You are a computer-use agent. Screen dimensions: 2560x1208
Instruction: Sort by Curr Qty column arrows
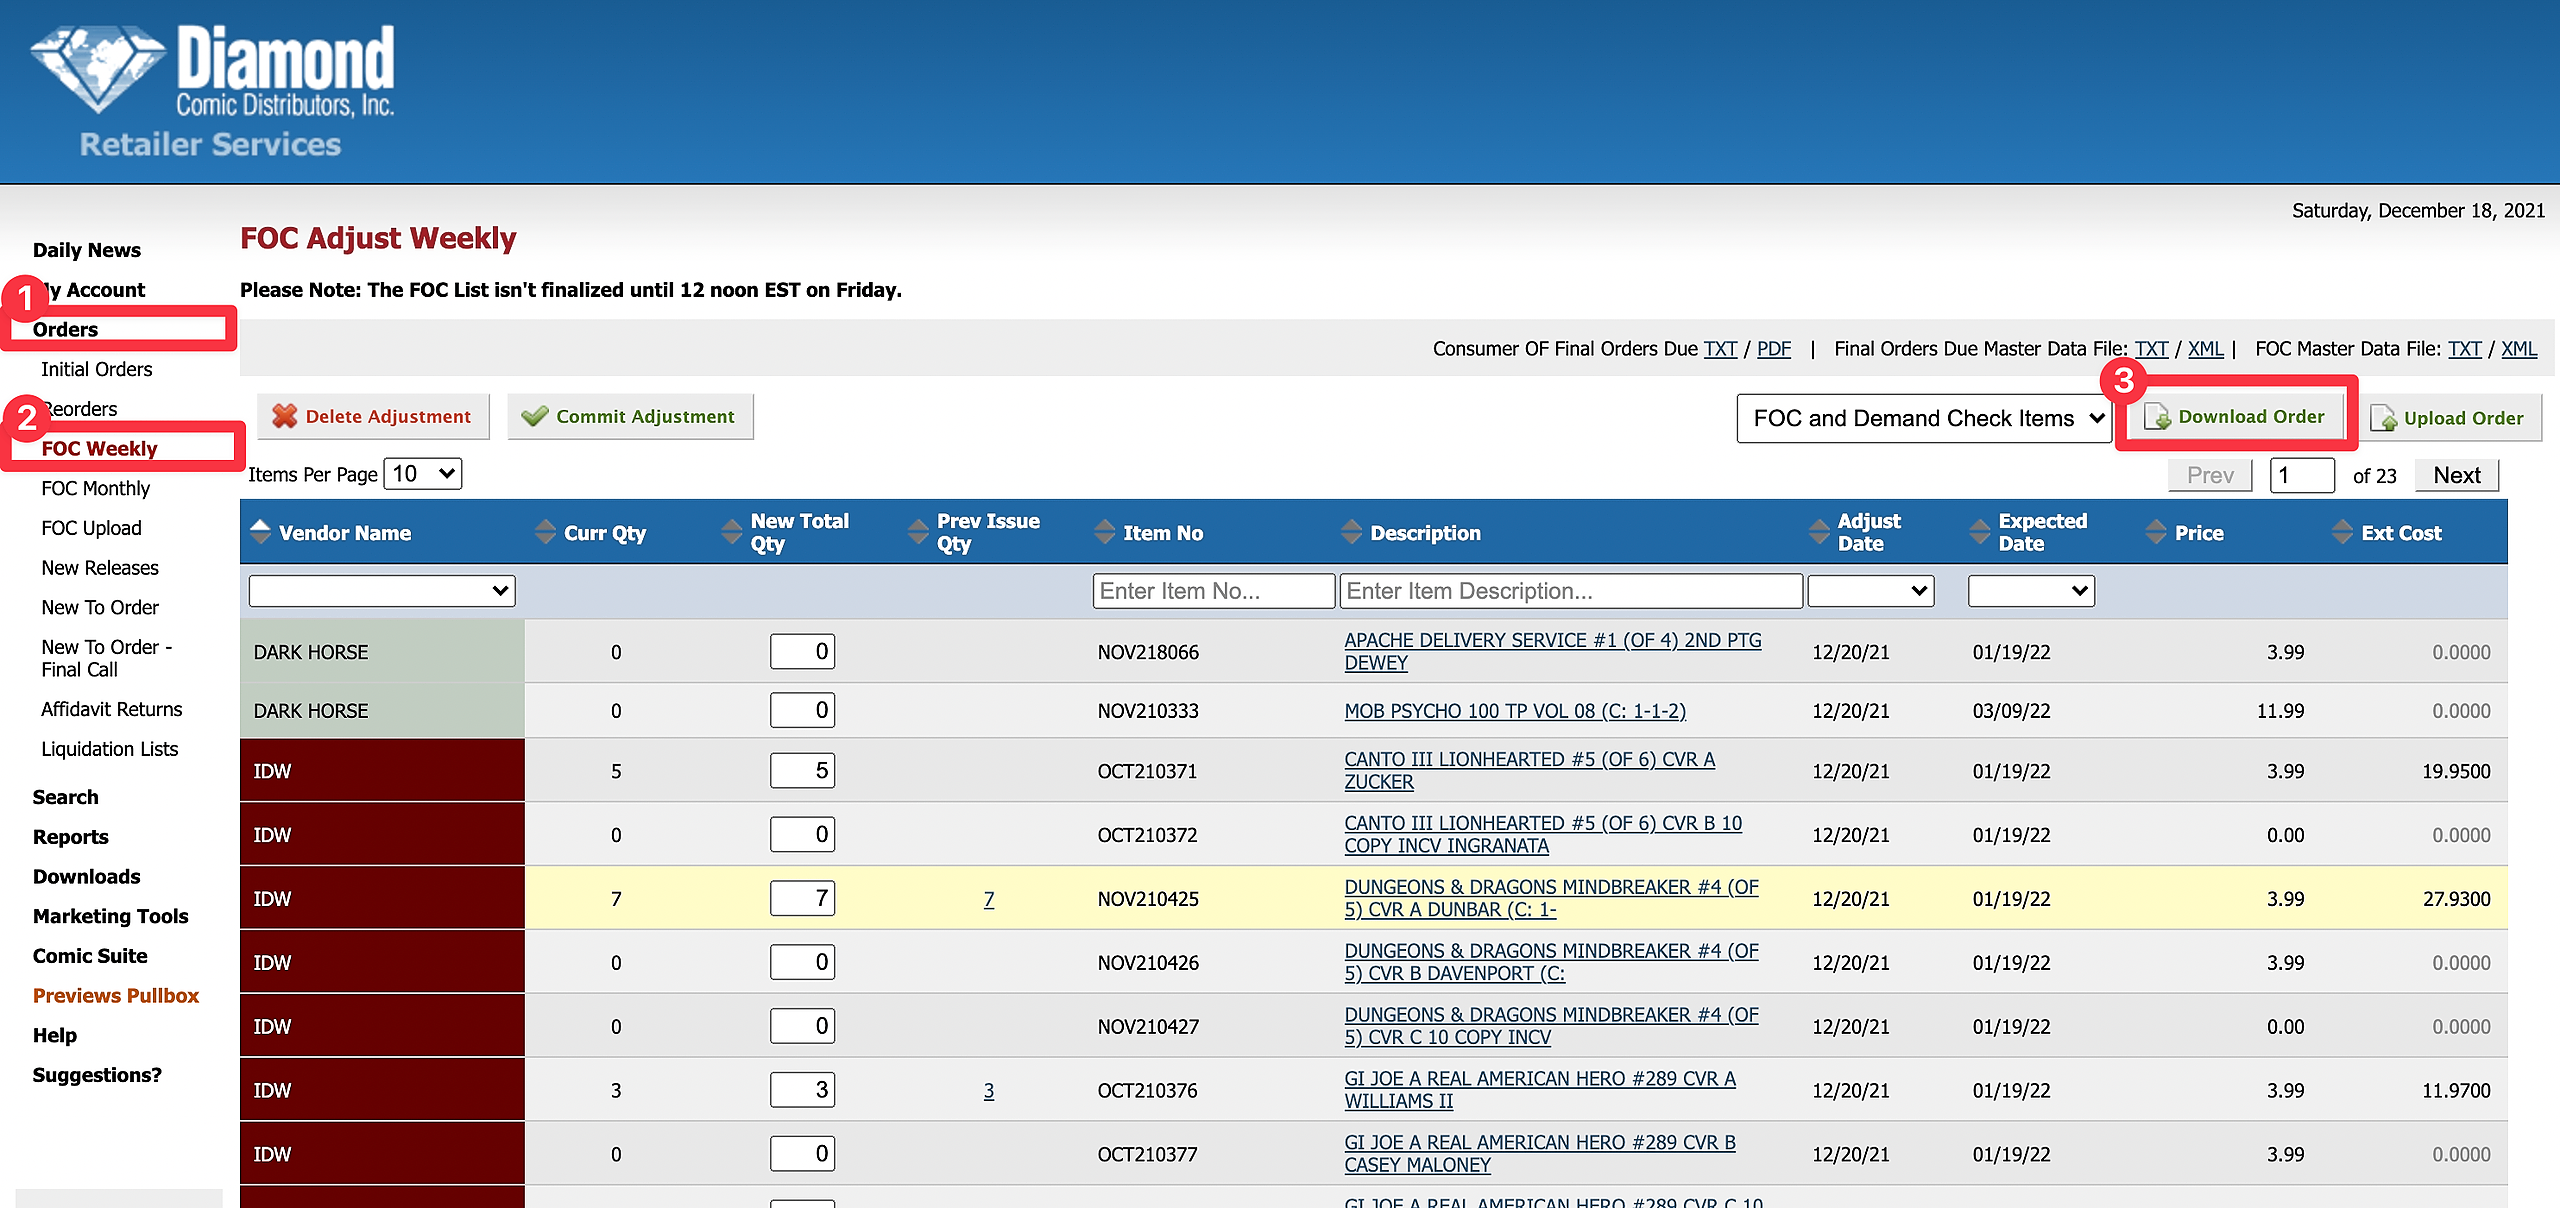click(546, 532)
